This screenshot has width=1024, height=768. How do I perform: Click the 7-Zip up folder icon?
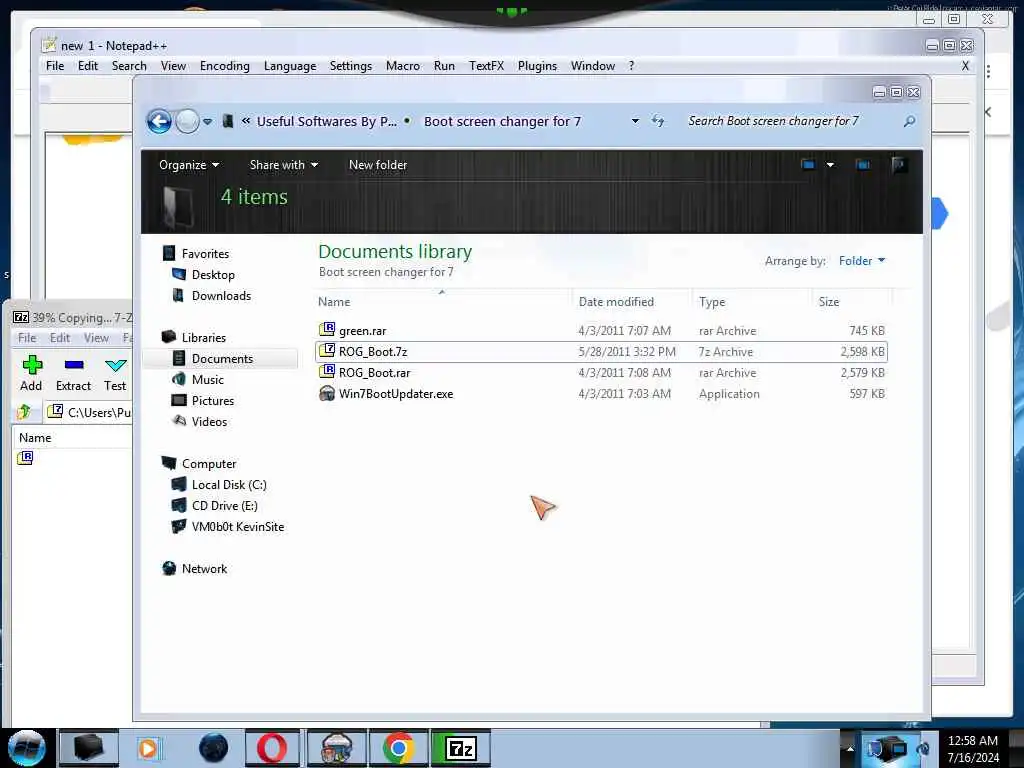click(24, 411)
